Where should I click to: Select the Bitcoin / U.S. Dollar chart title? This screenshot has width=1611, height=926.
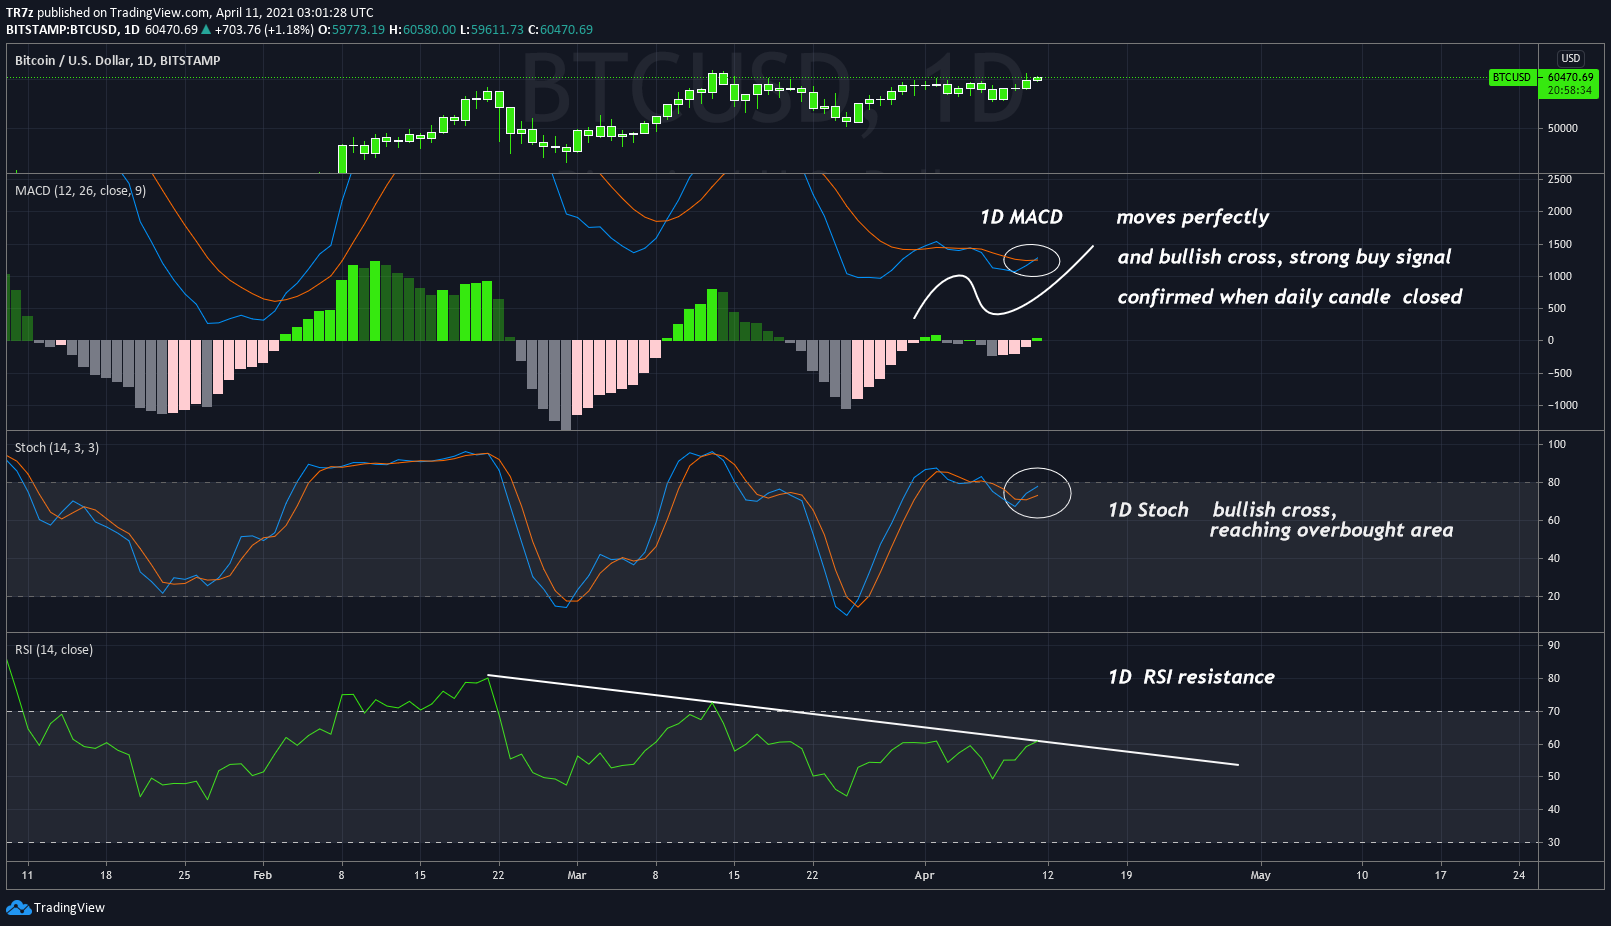pyautogui.click(x=117, y=60)
